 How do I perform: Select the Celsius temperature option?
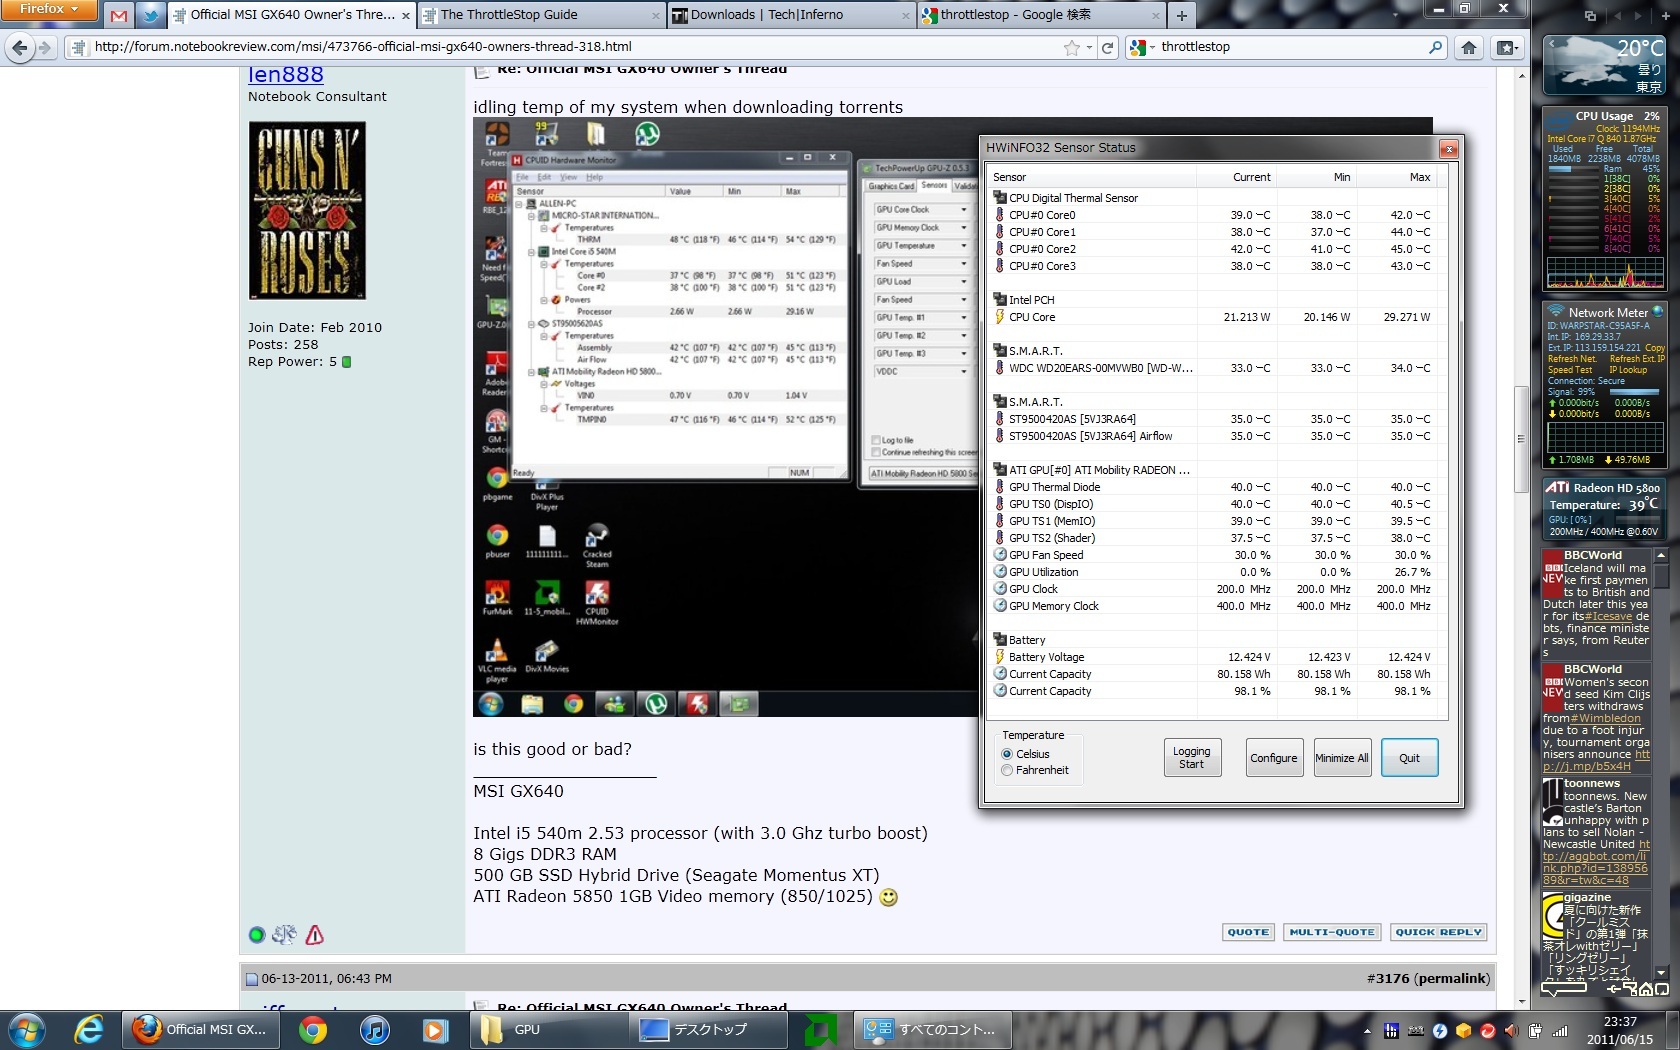[x=1007, y=754]
